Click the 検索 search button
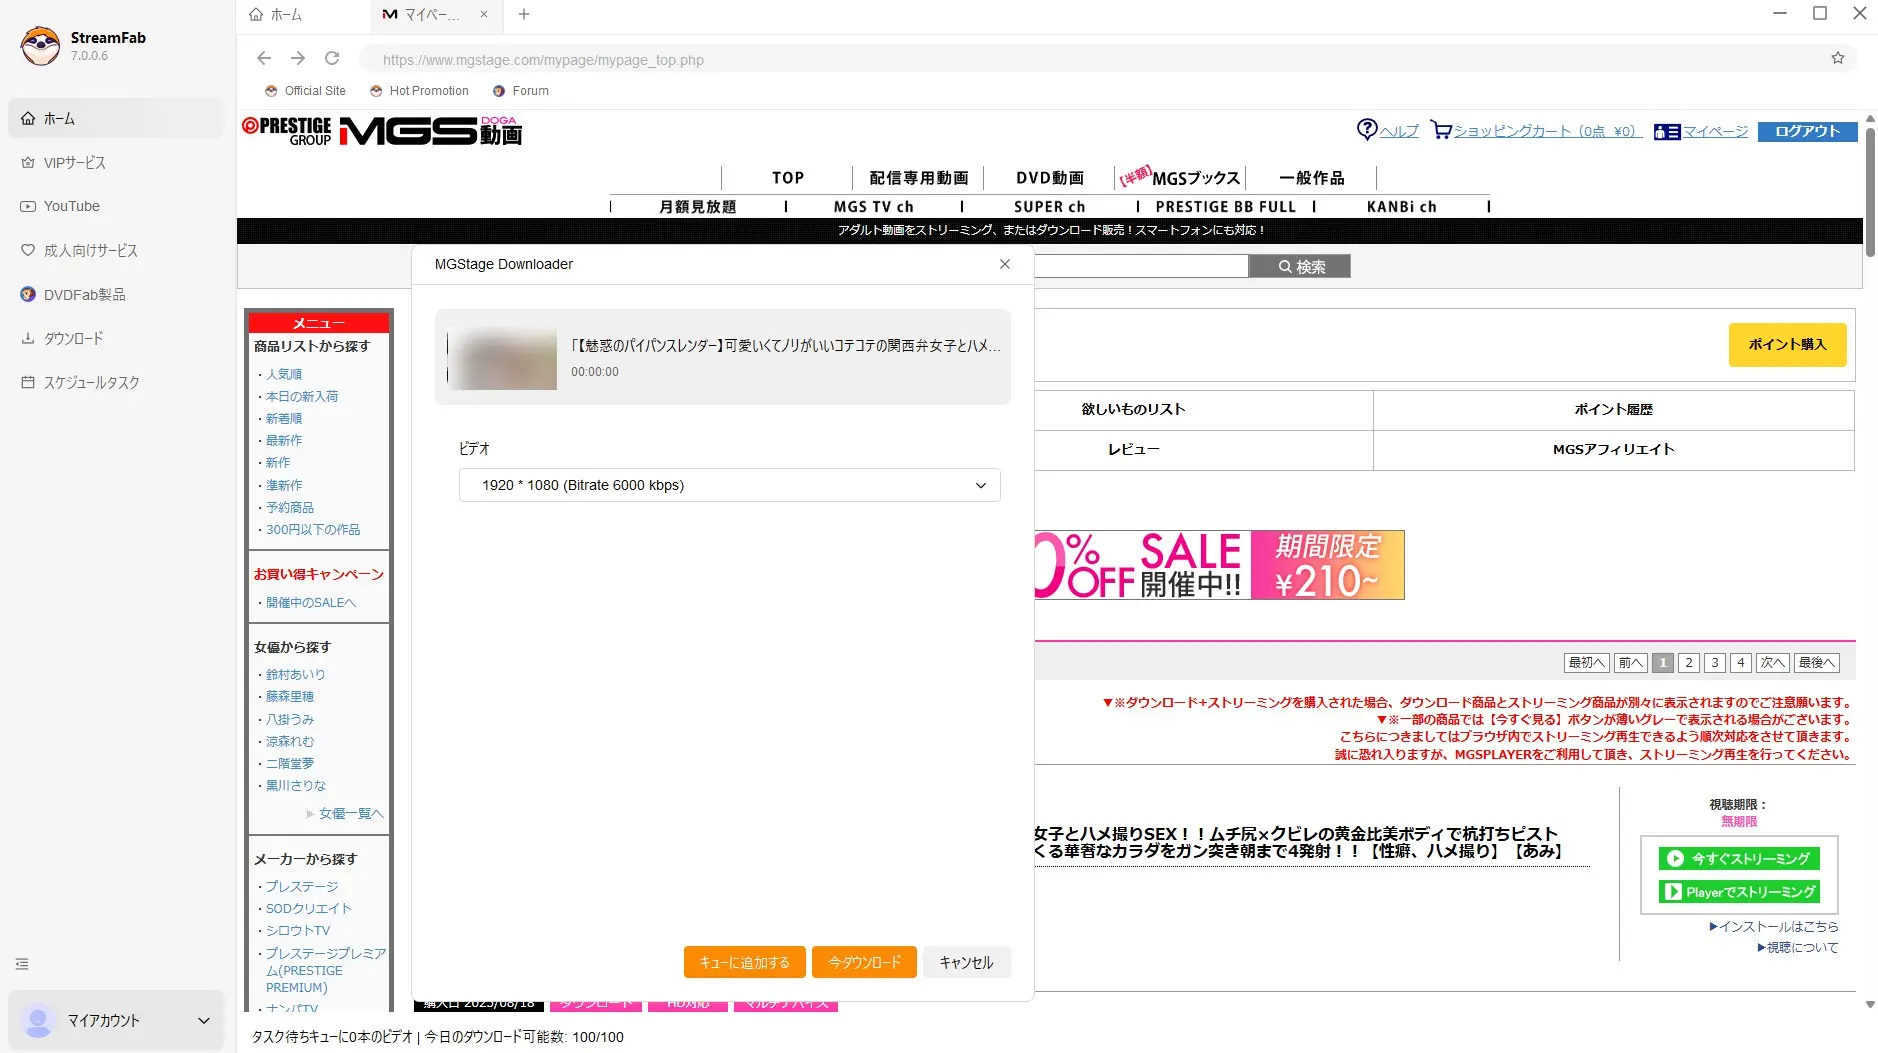This screenshot has height=1053, width=1878. (x=1301, y=266)
